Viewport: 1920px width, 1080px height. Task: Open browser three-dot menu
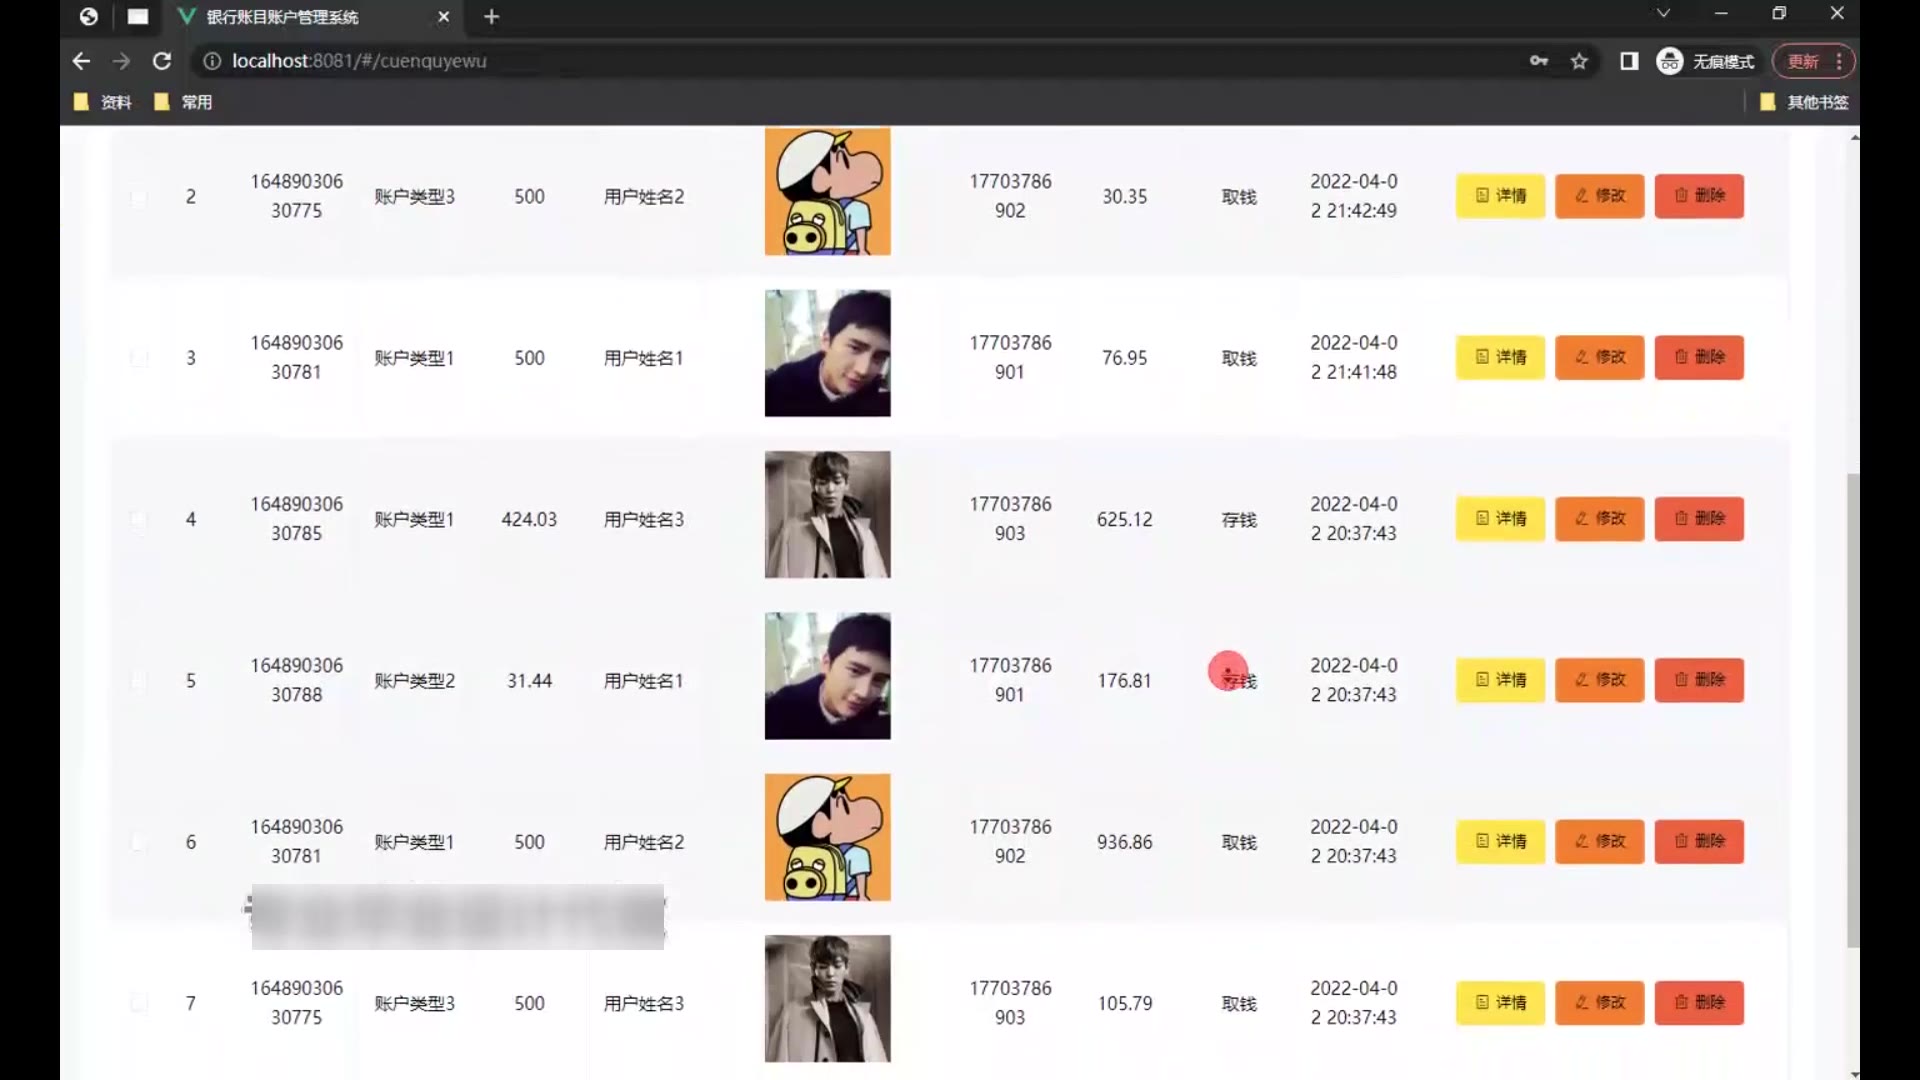pos(1839,61)
